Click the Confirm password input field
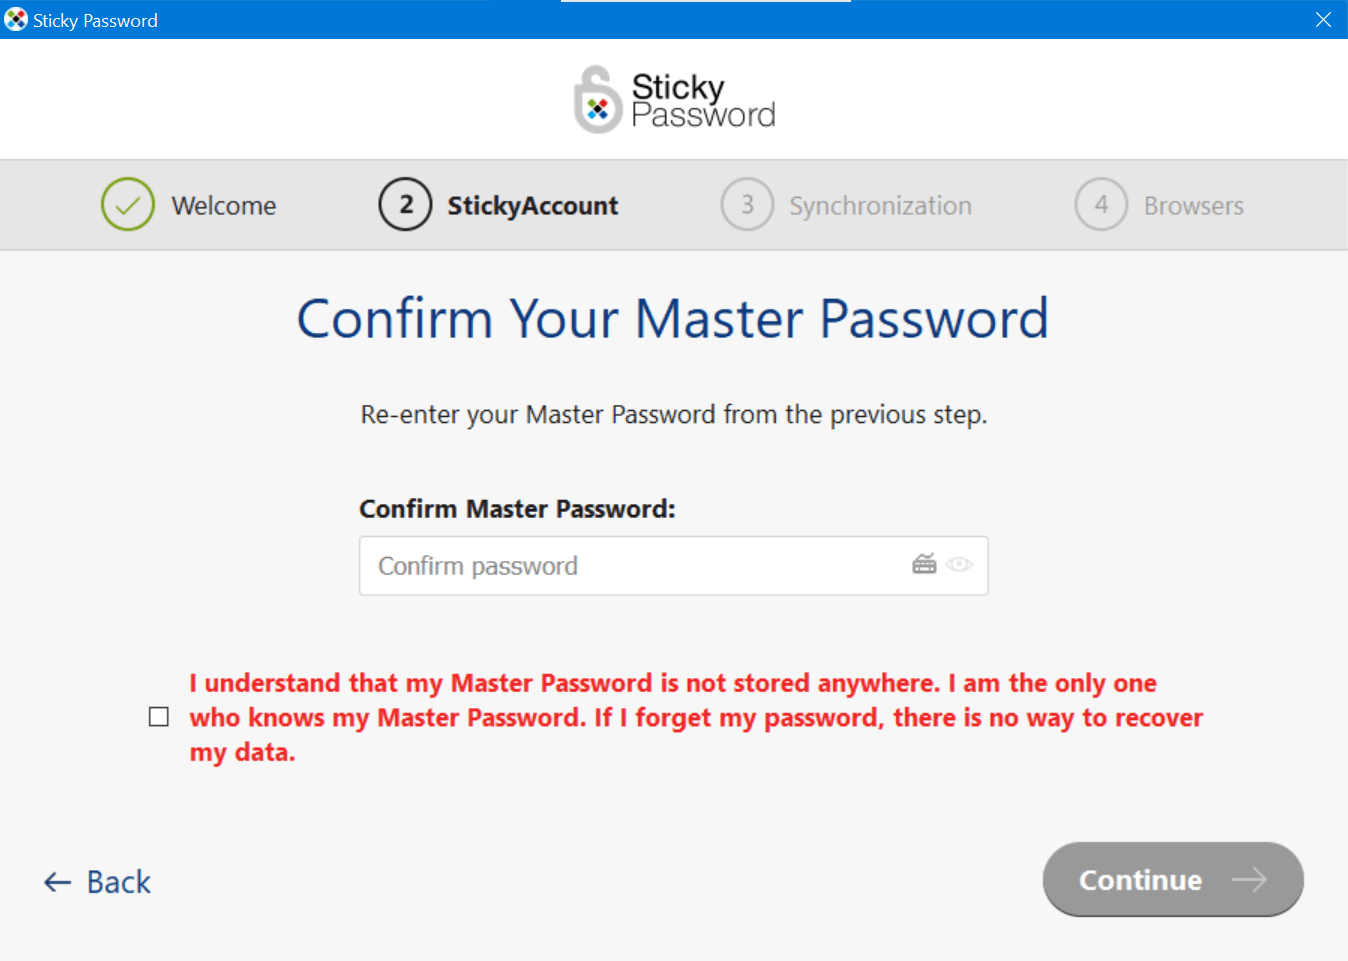The image size is (1348, 961). 630,566
